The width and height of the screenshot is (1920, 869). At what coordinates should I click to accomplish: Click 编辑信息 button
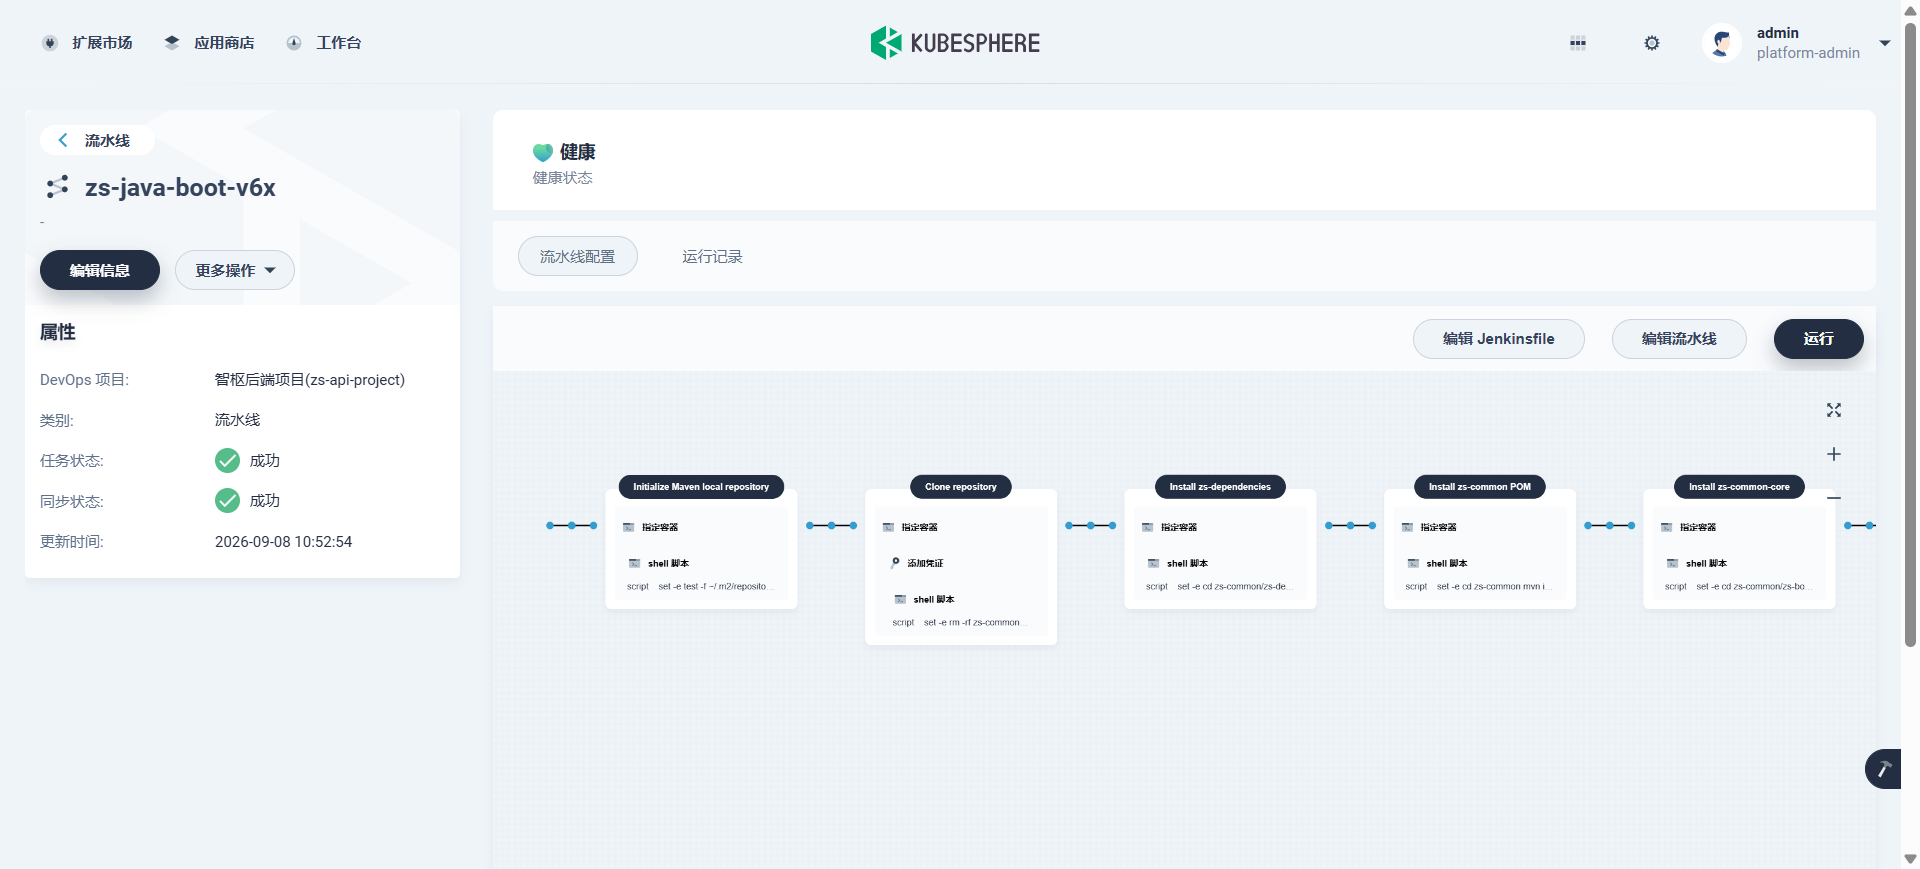tap(100, 270)
